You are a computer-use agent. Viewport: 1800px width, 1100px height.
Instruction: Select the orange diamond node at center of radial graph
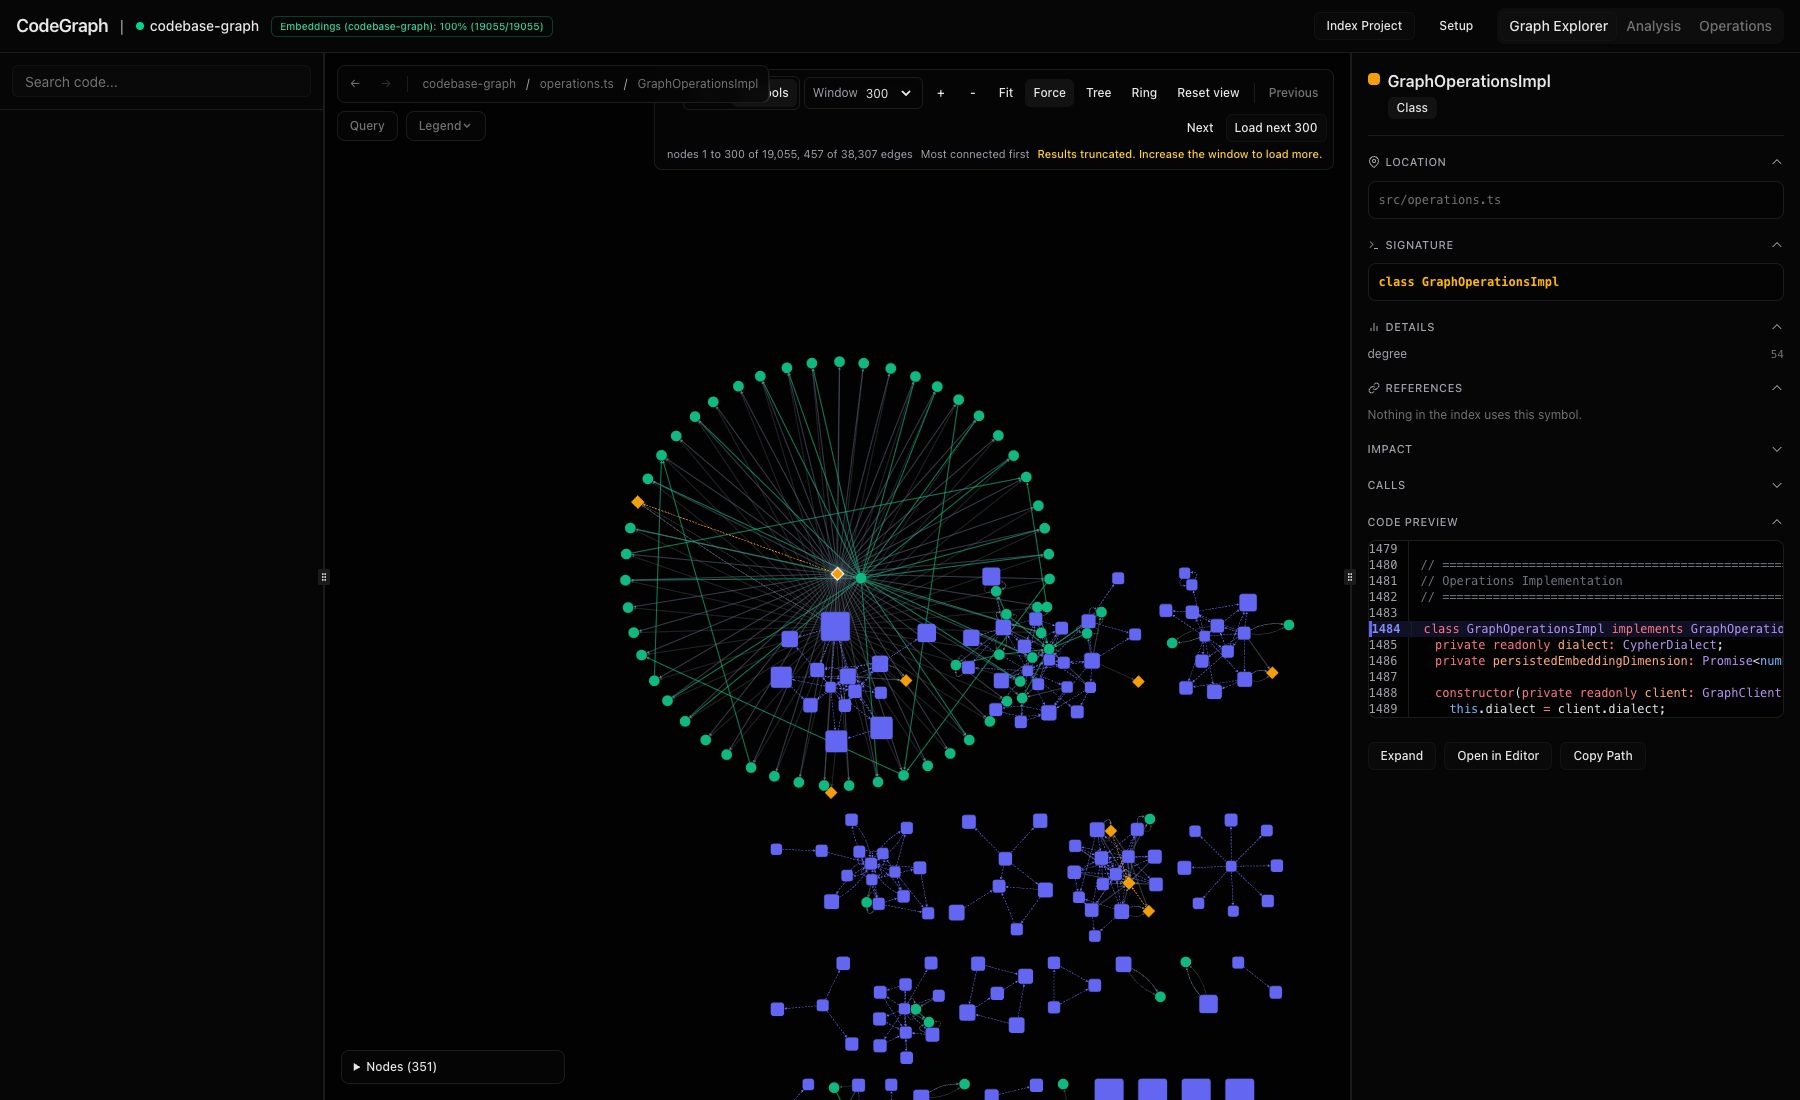tap(837, 574)
